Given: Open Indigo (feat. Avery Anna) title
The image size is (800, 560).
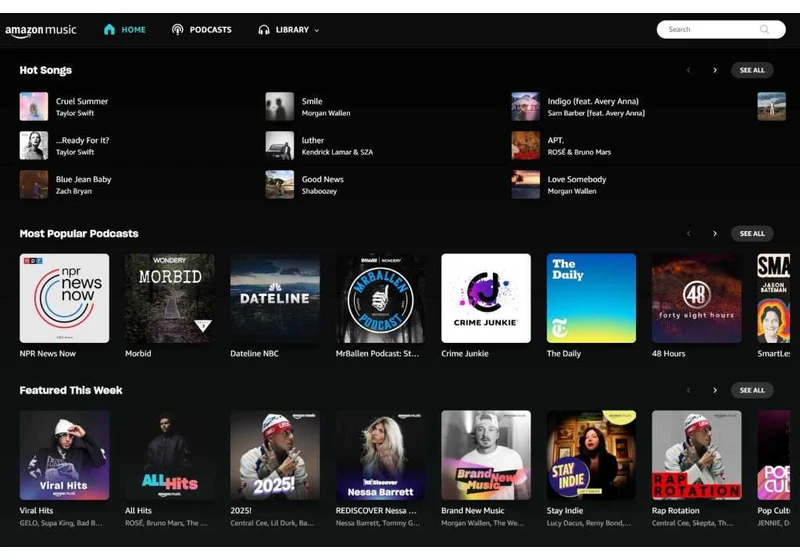Looking at the screenshot, I should tap(593, 101).
